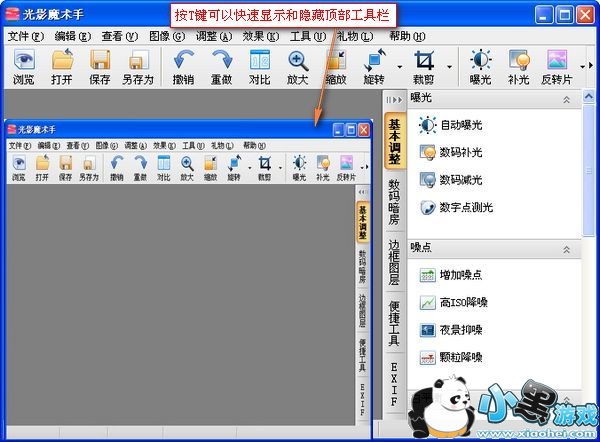Click 曝光 icon in the small inner window

click(299, 163)
